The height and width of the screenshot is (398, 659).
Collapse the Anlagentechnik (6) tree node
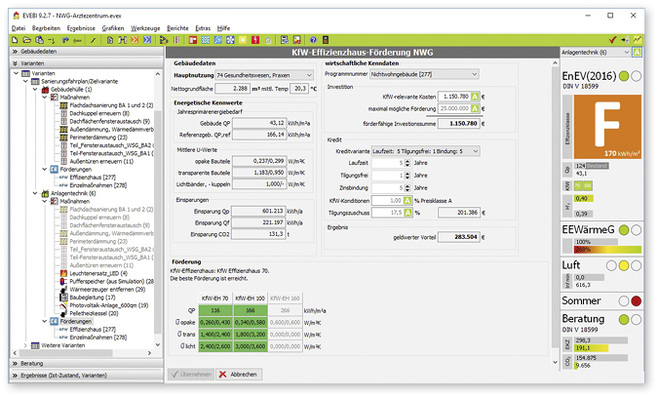35,193
